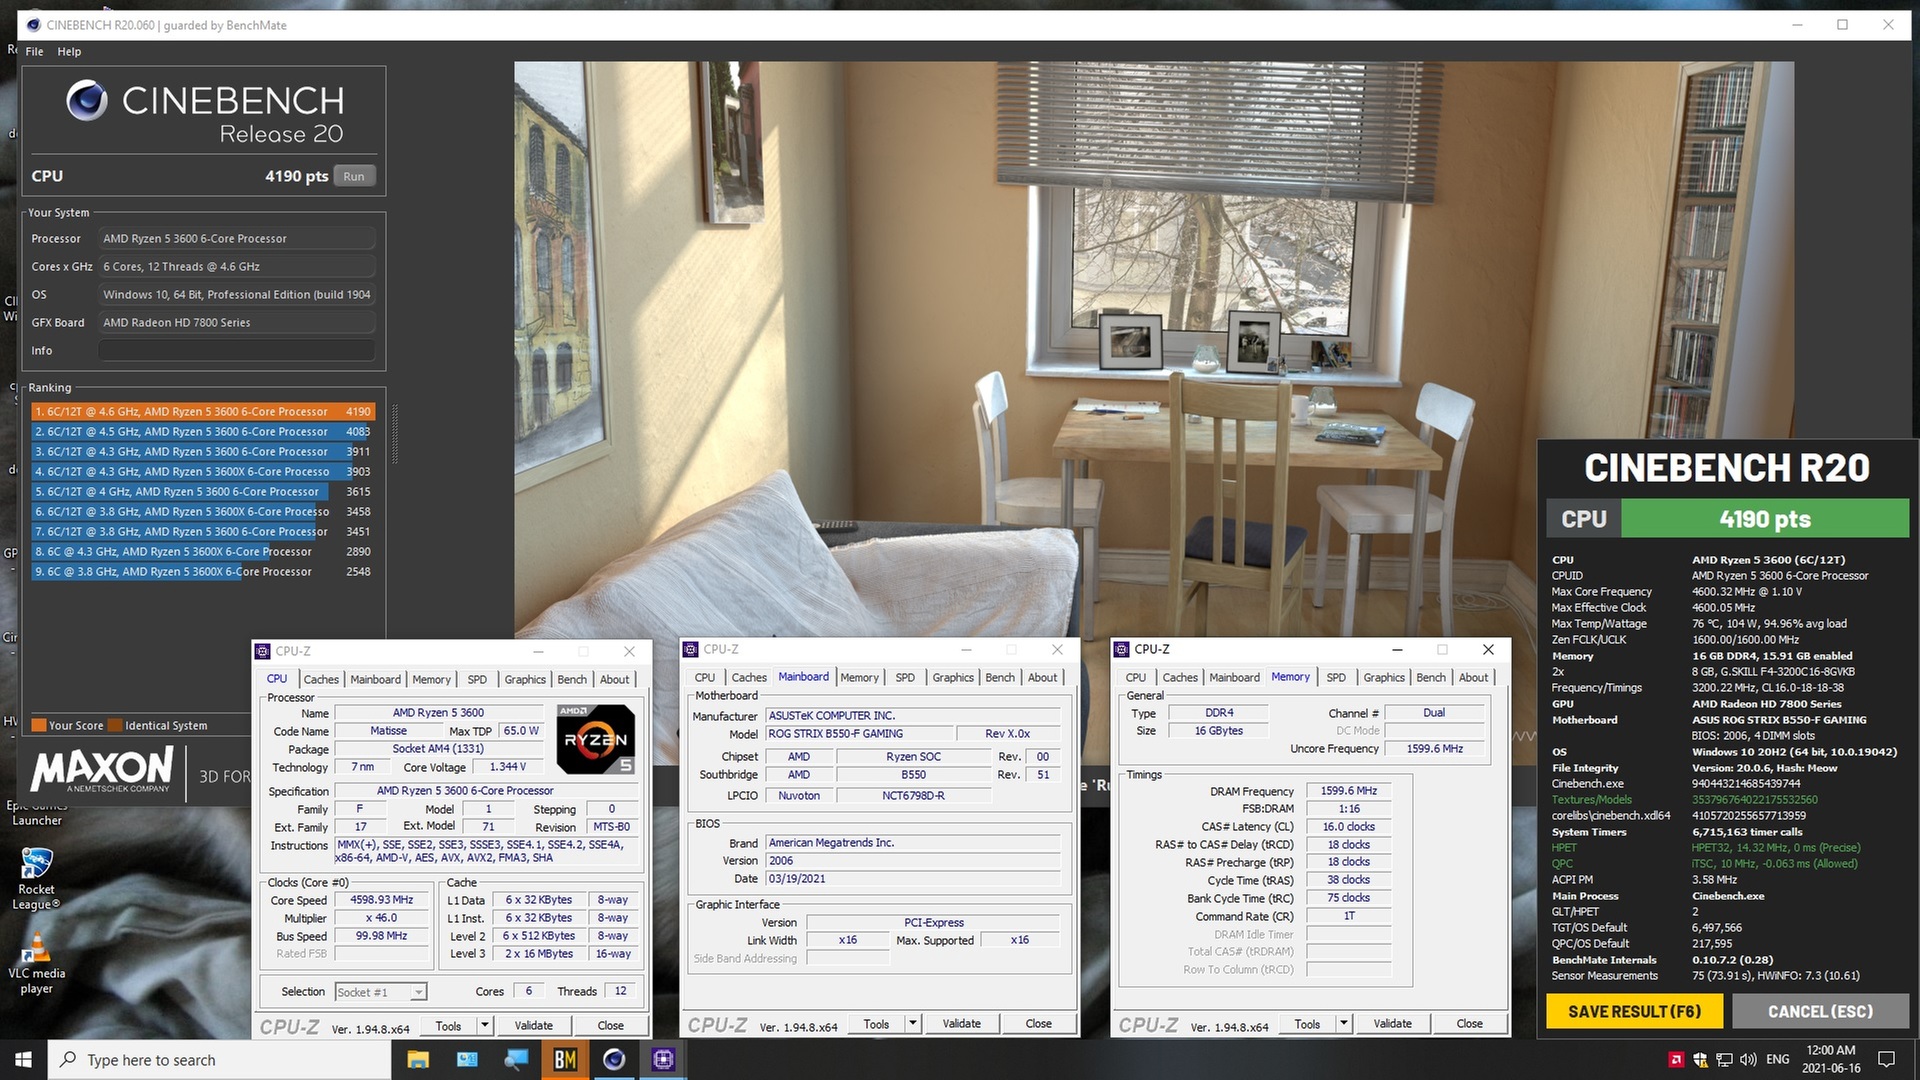Viewport: 1920px width, 1080px height.
Task: Click Tools button in CPU-Z Mainboard window
Action: point(877,1023)
